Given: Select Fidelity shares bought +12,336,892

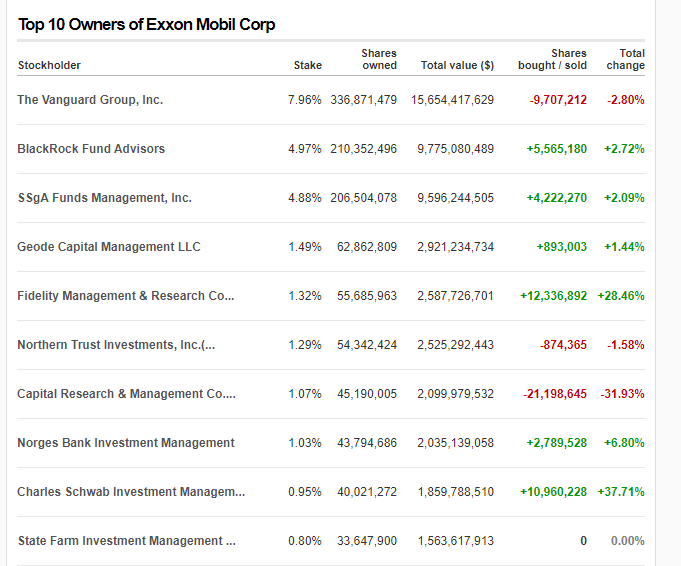Looking at the screenshot, I should pos(553,296).
